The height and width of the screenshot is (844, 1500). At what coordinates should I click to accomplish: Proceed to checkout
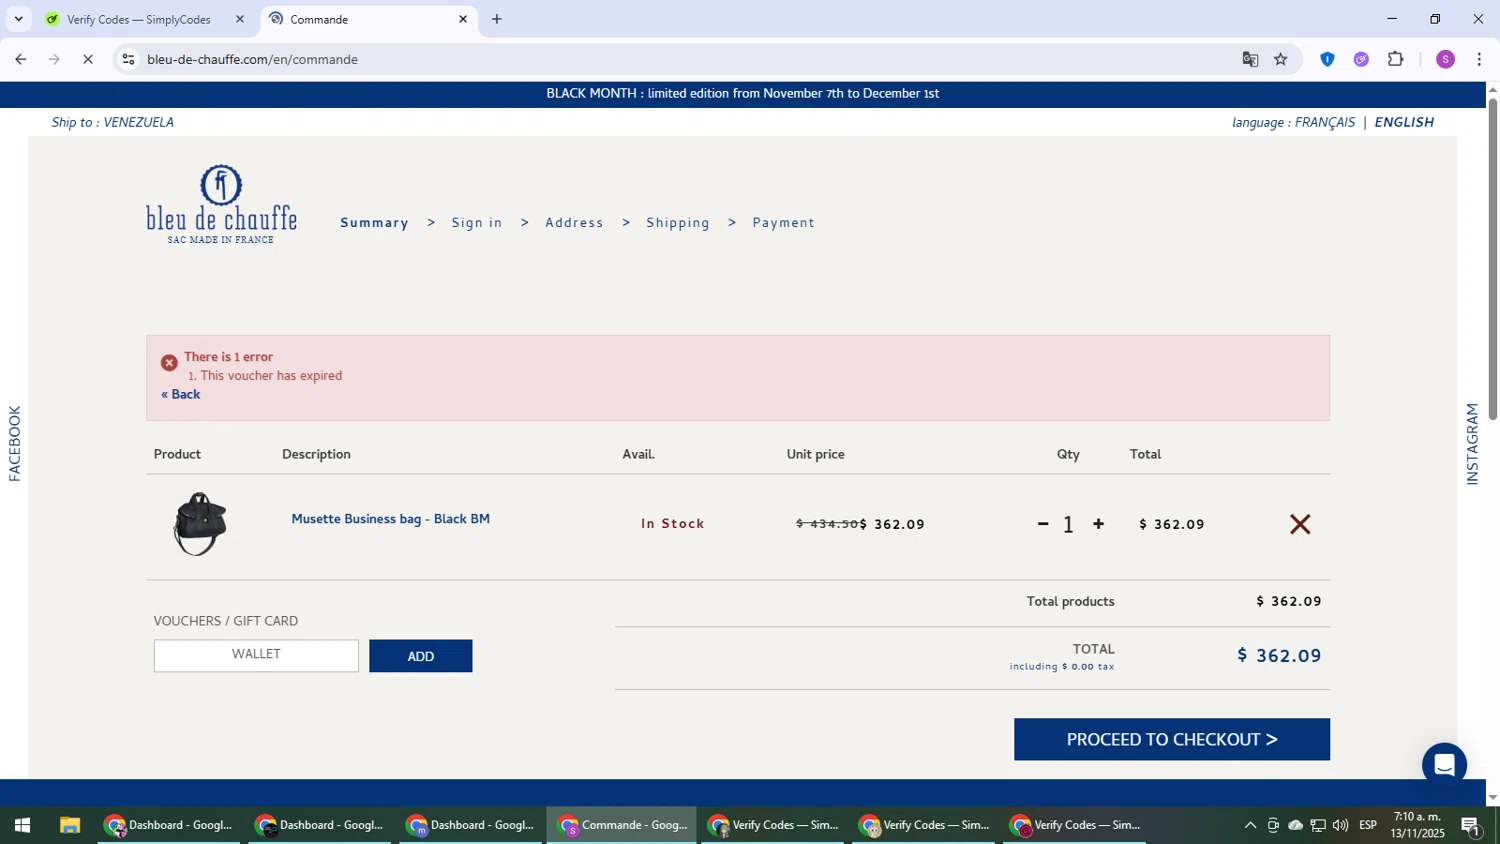click(1172, 739)
